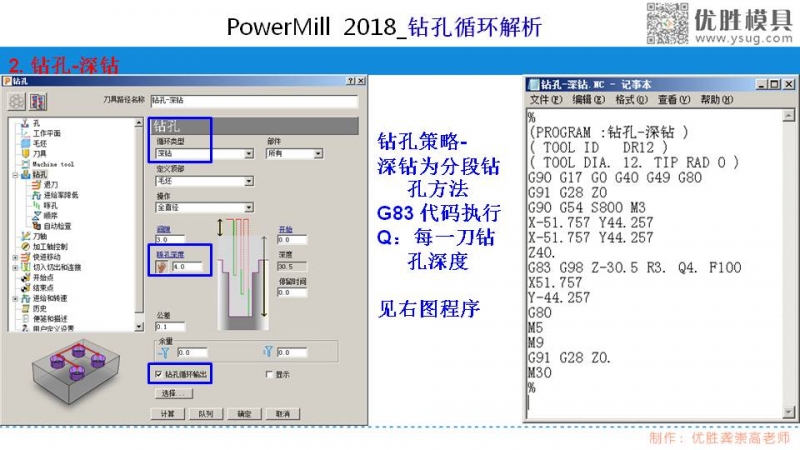
Task: Open the 自动检查 page in tree
Action: coord(57,226)
